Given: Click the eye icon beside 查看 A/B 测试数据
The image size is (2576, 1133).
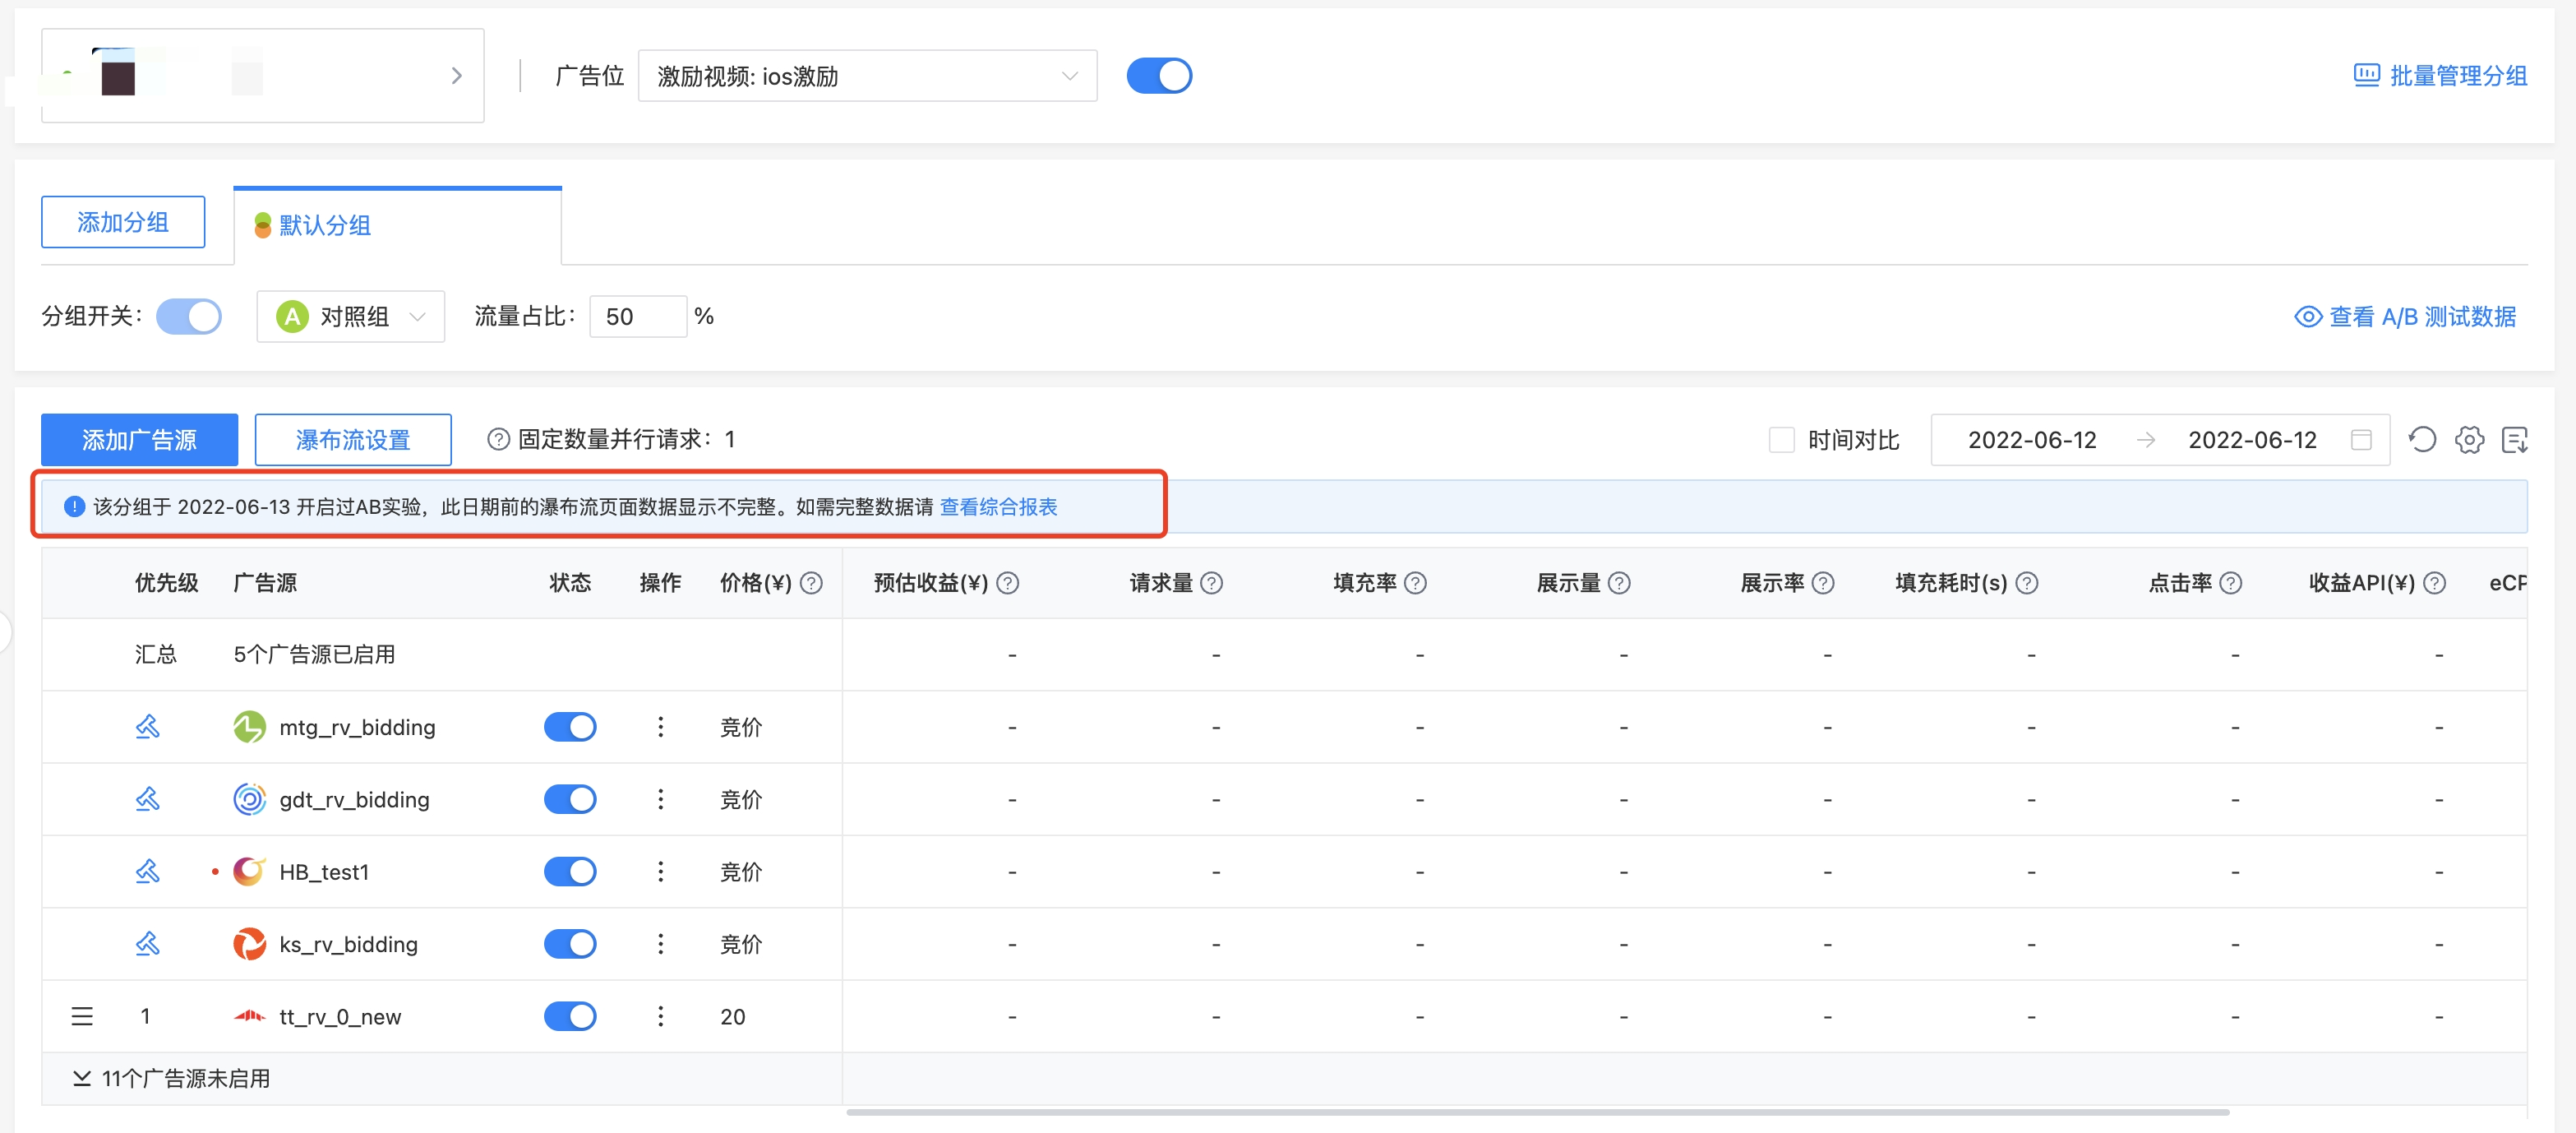Looking at the screenshot, I should (2308, 316).
